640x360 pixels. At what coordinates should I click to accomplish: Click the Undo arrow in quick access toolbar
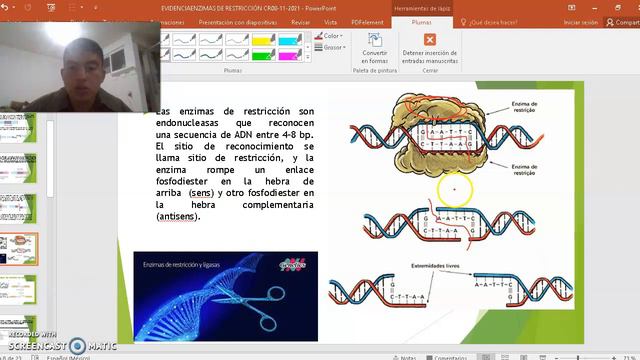[x=4, y=7]
